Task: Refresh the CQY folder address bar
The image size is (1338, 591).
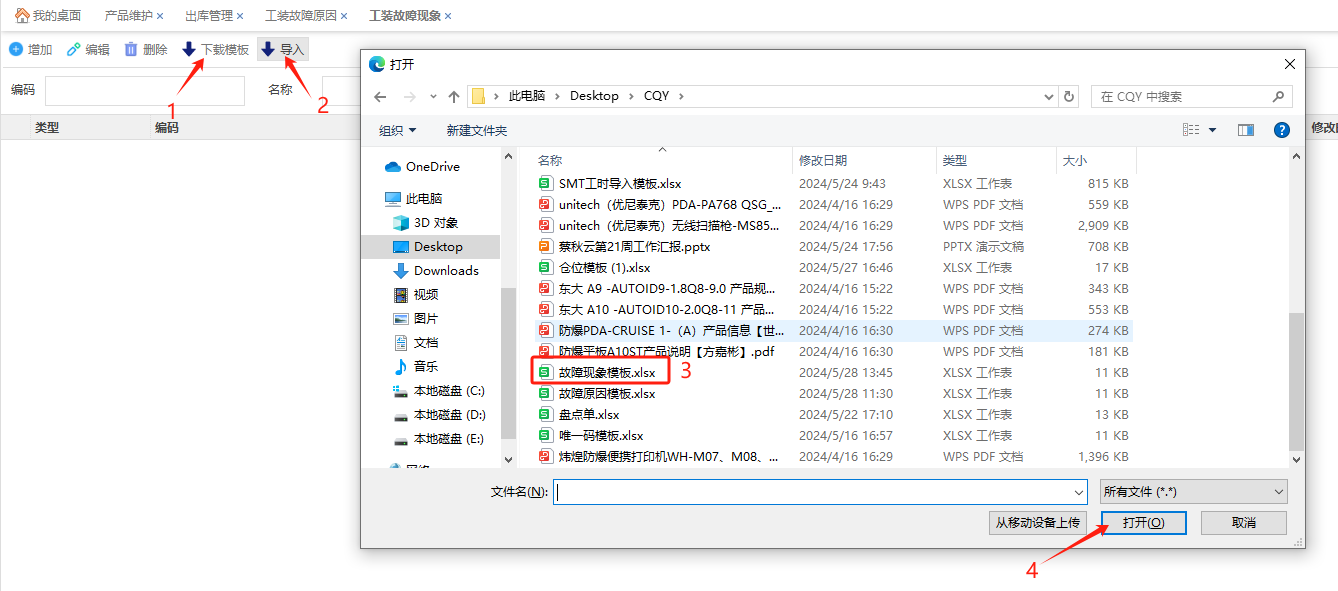Action: (1069, 97)
